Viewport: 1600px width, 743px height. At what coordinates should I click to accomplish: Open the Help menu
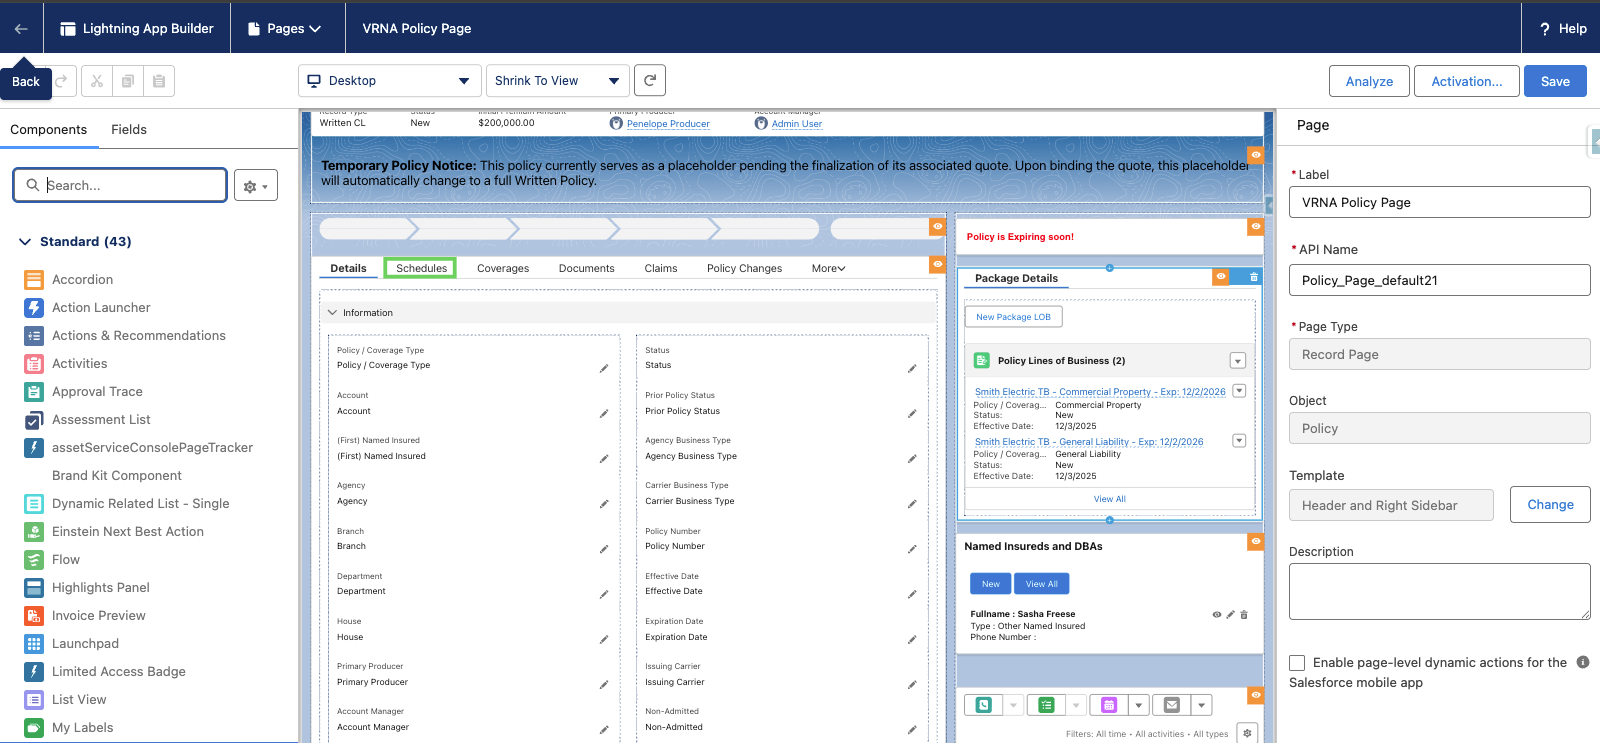click(x=1563, y=28)
